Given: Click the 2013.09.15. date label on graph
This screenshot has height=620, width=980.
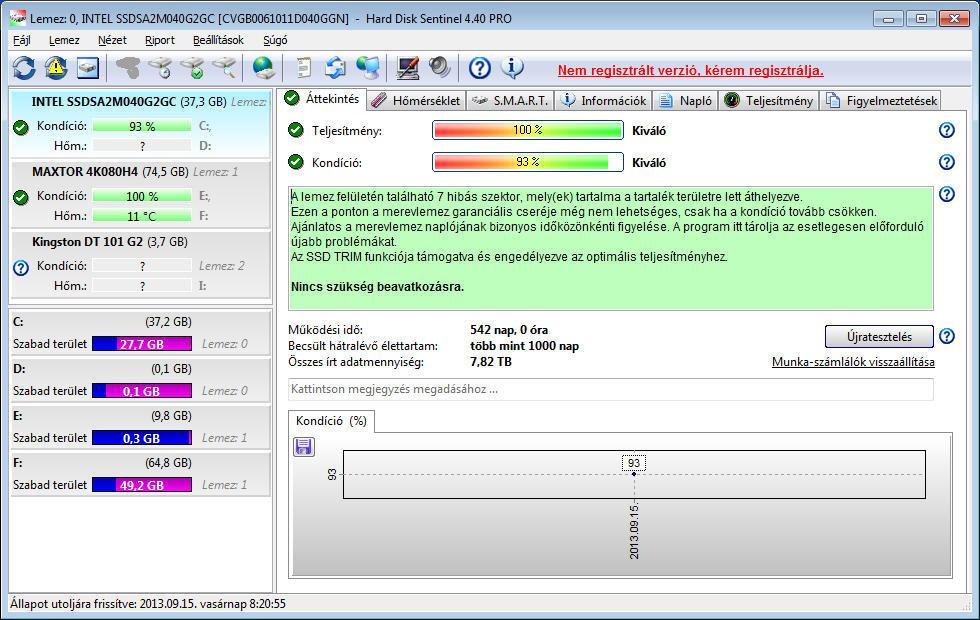Looking at the screenshot, I should click(634, 531).
